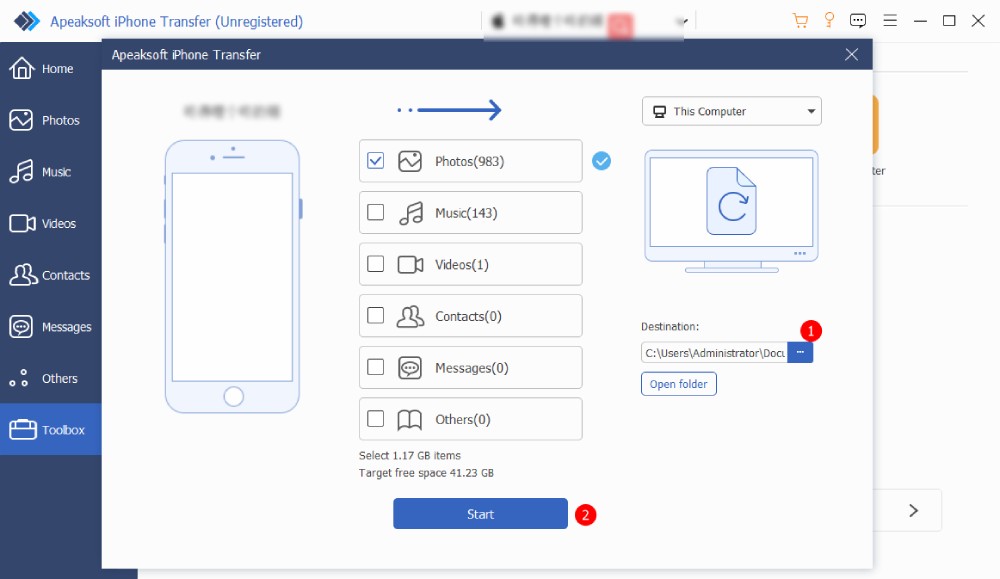Check the Music(143) checkbox
This screenshot has width=1000, height=579.
(376, 212)
